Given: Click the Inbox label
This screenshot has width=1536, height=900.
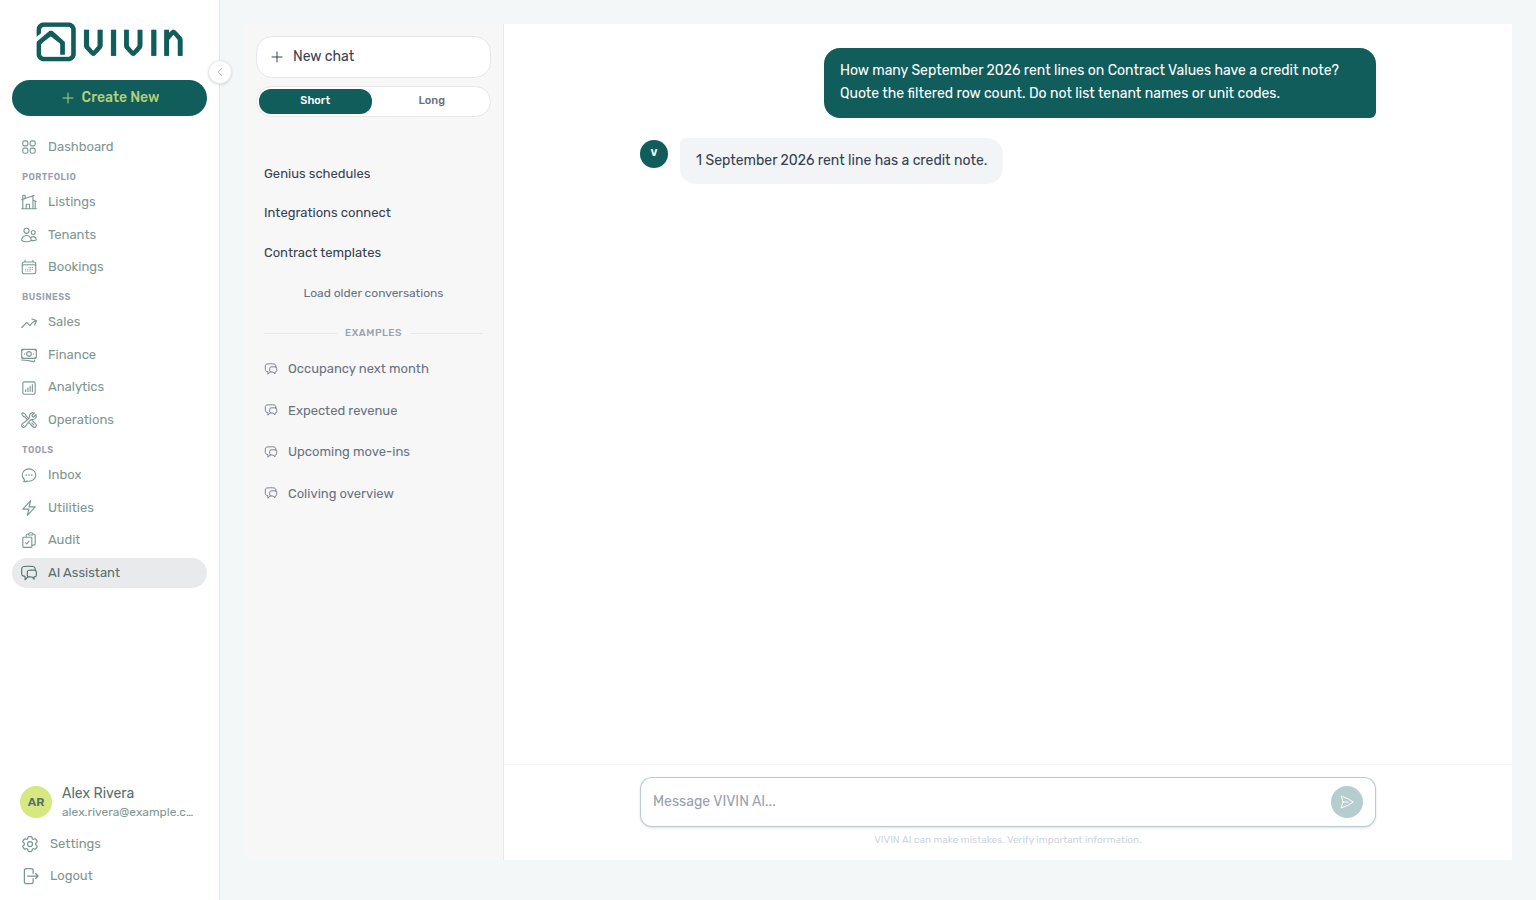Looking at the screenshot, I should coord(65,475).
